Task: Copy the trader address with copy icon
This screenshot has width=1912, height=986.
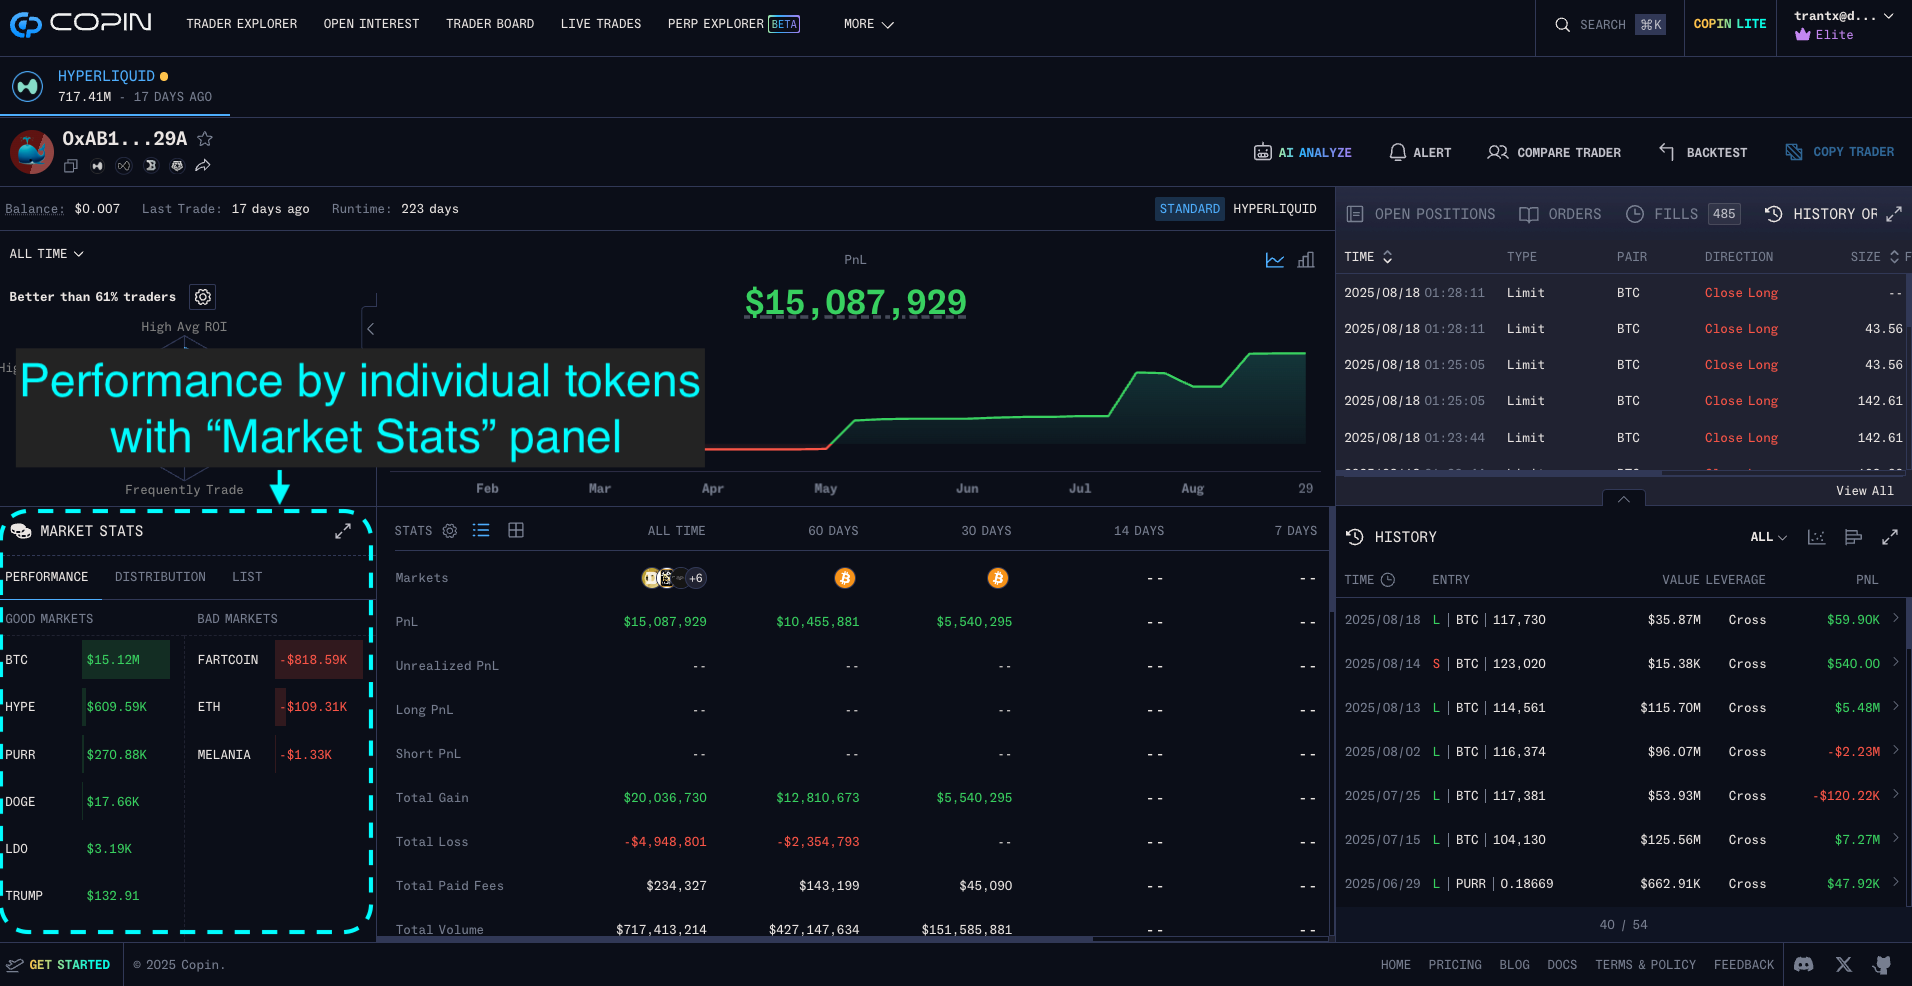Action: tap(71, 166)
